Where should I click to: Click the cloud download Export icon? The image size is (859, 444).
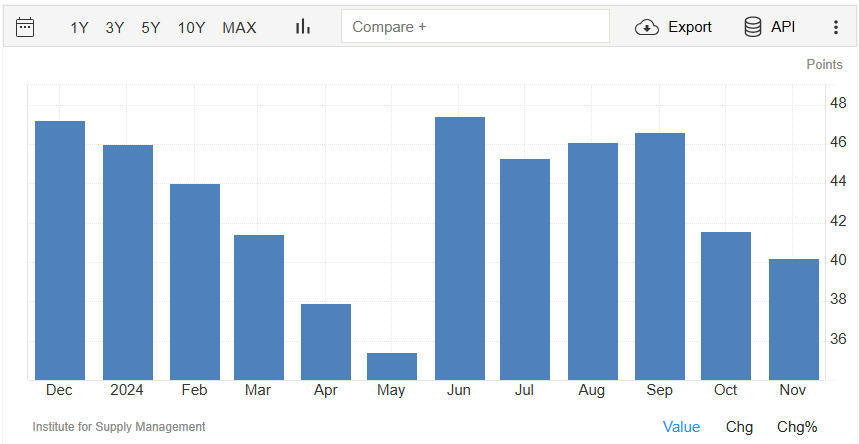click(647, 27)
